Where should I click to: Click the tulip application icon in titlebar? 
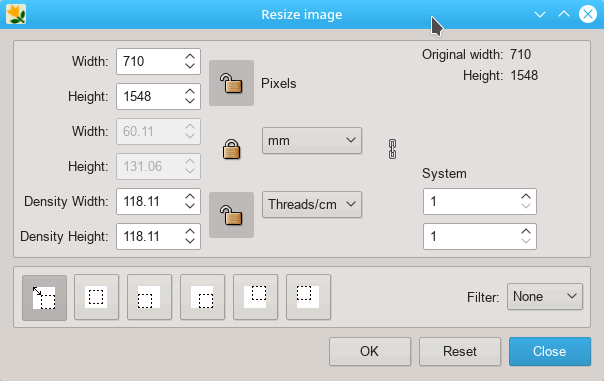[x=16, y=14]
